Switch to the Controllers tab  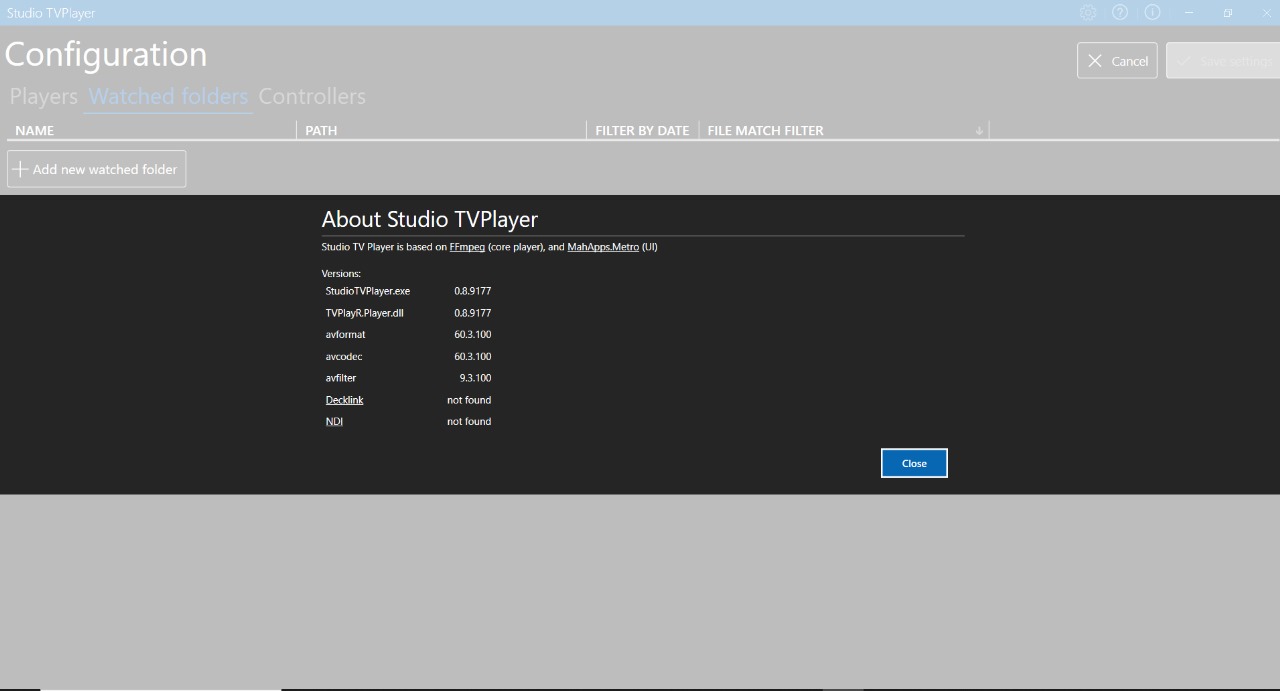pos(312,96)
